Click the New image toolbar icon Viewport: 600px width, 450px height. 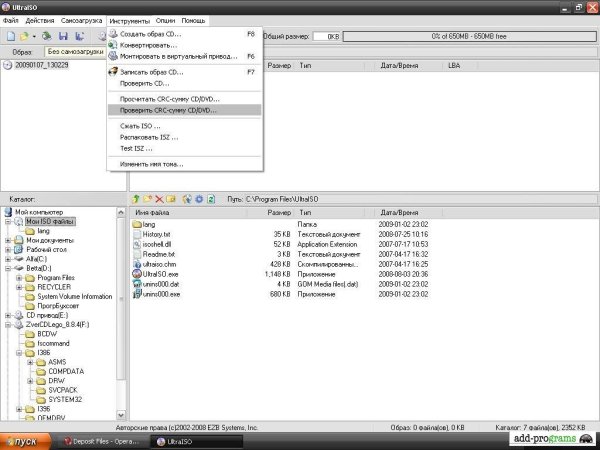tap(11, 36)
